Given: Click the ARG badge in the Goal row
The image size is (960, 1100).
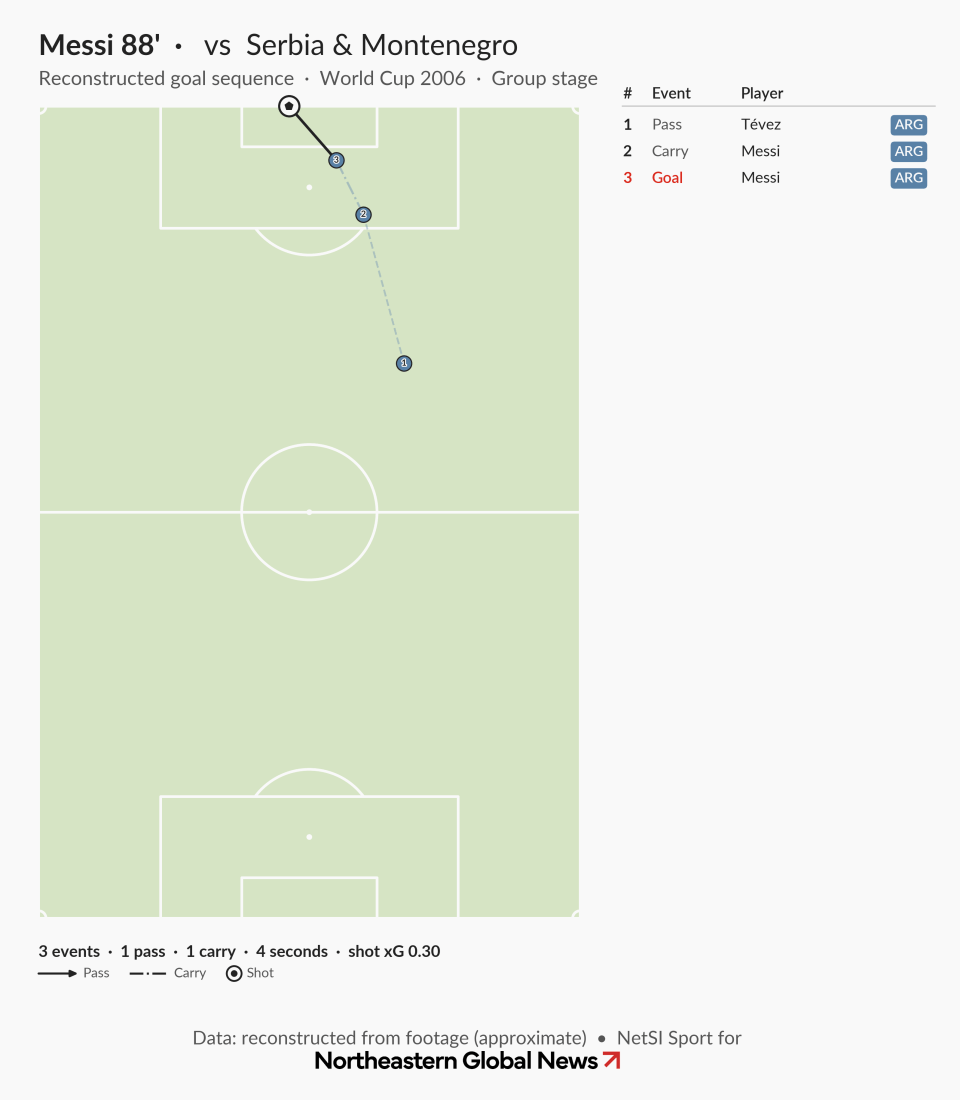Looking at the screenshot, I should tap(909, 178).
